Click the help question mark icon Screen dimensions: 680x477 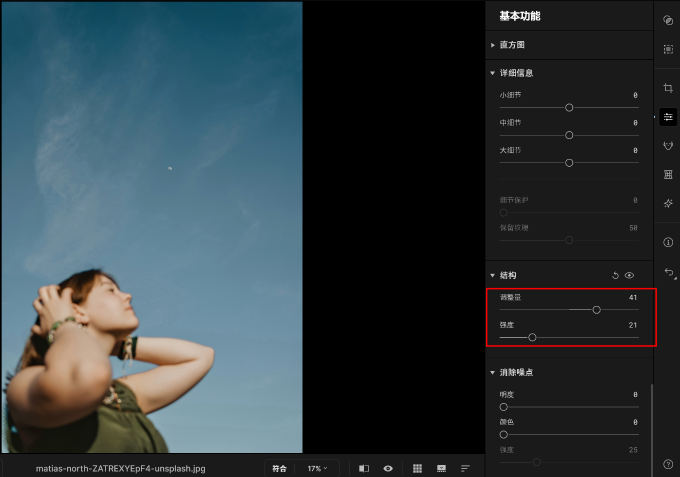click(668, 464)
